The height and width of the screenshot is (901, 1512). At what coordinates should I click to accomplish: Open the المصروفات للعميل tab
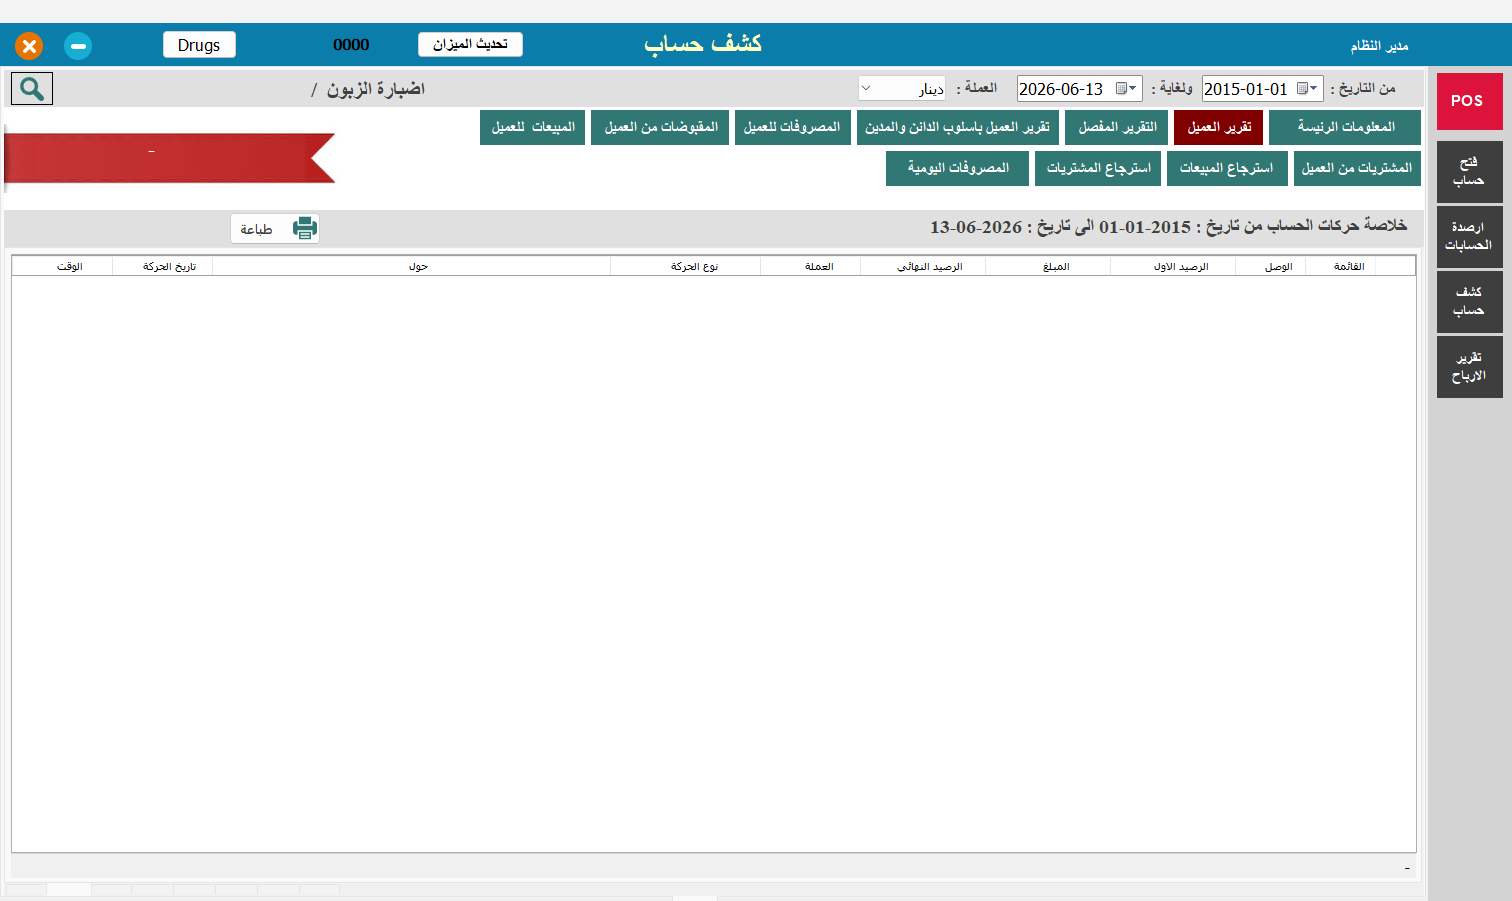click(793, 127)
